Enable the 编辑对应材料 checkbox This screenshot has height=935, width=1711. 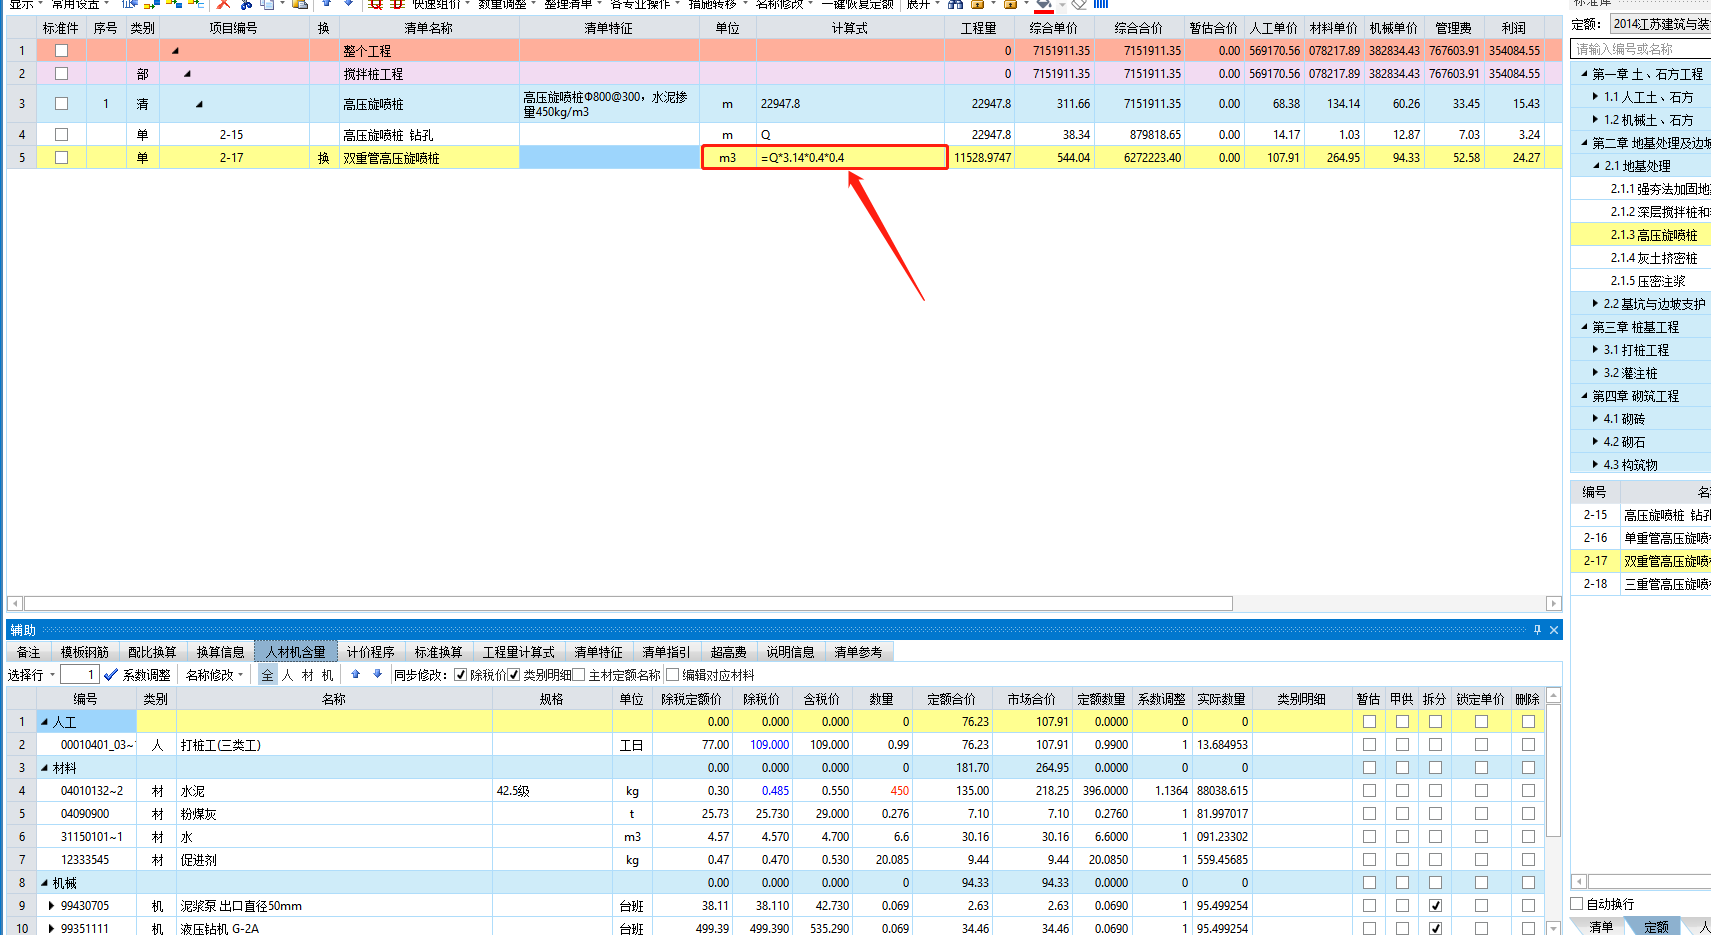click(x=673, y=675)
